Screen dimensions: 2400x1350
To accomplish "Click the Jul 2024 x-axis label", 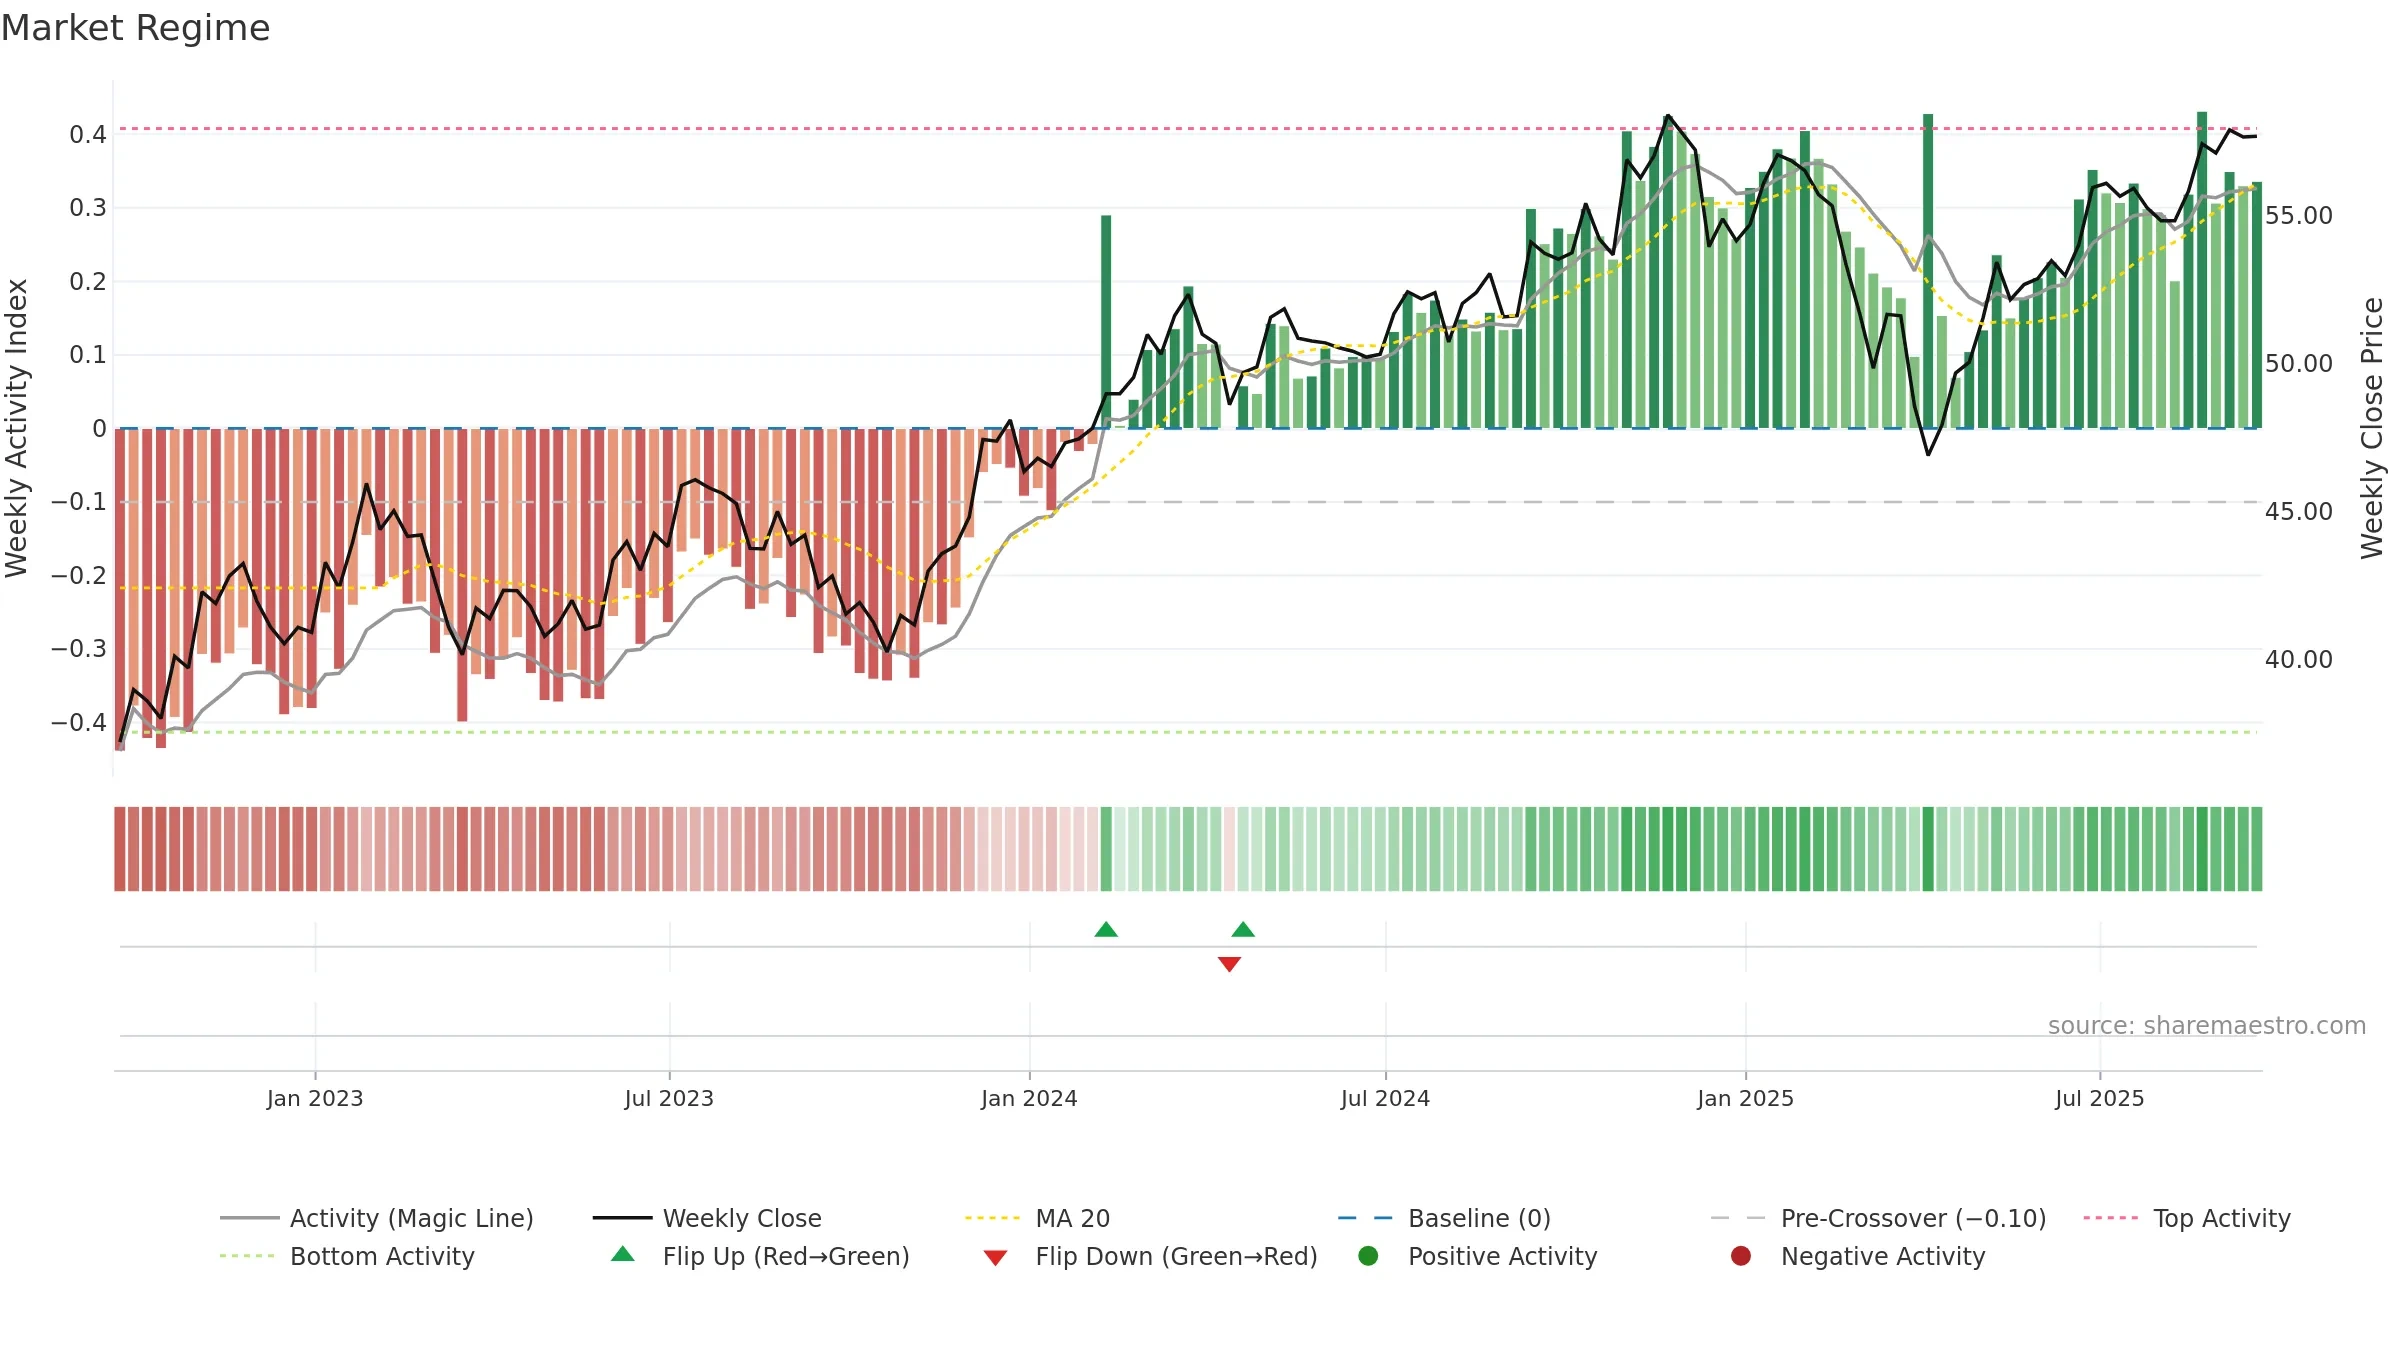I will pos(1385,1099).
